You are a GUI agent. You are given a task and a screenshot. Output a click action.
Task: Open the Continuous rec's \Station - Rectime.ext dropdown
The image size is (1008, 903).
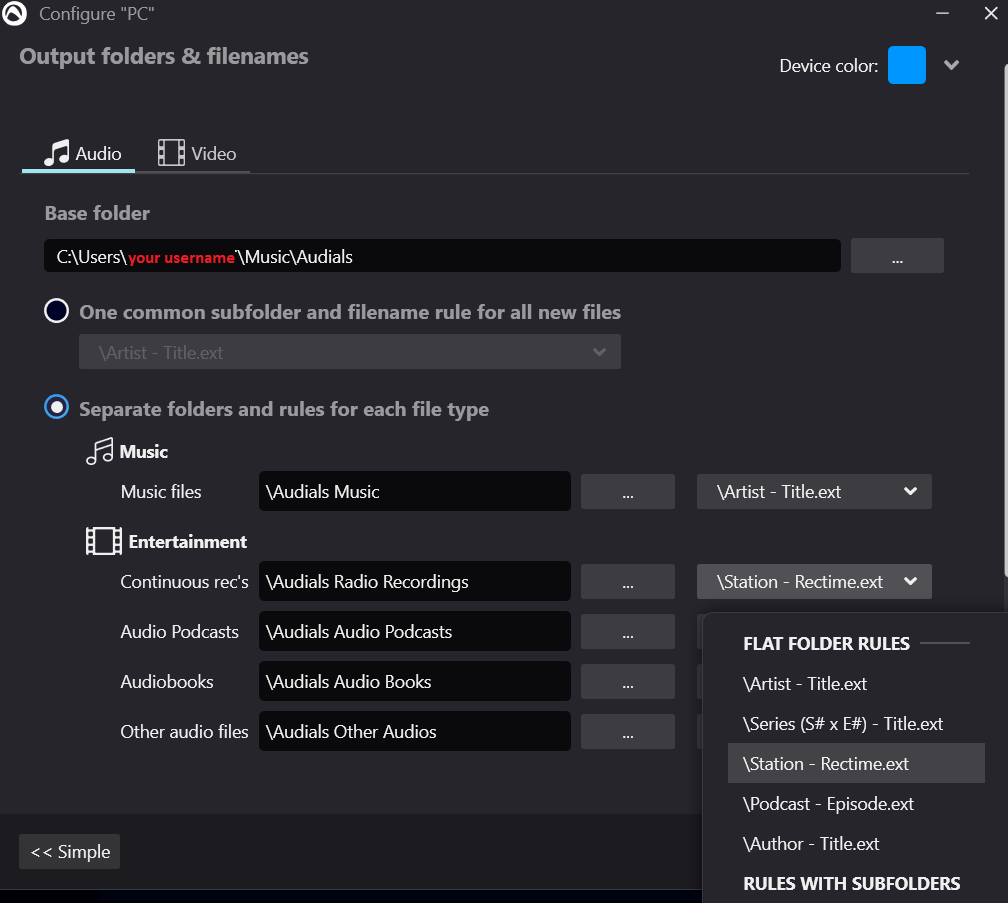pyautogui.click(x=814, y=582)
